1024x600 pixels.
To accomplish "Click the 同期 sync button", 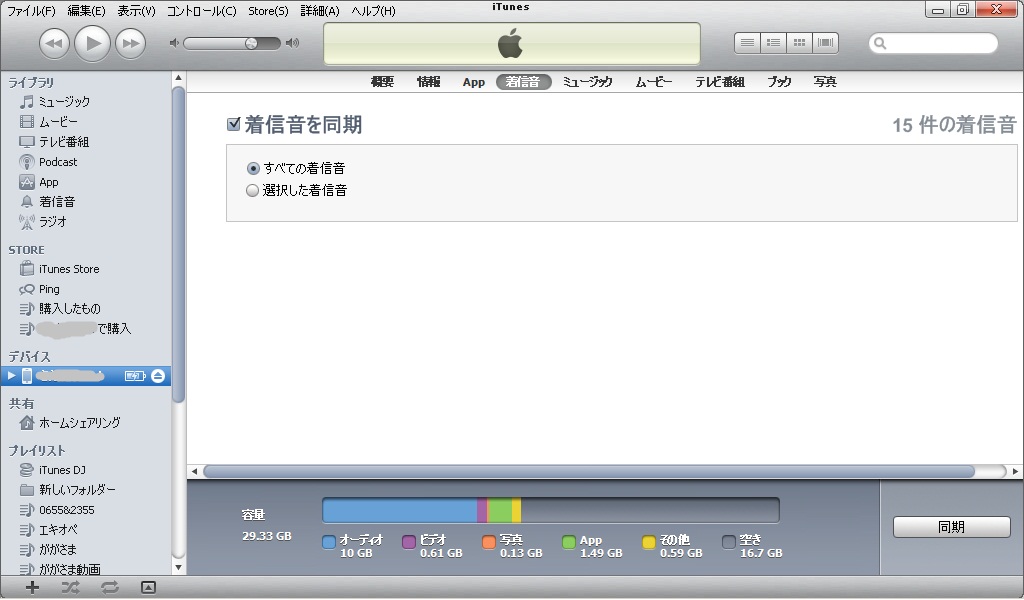I will (x=952, y=527).
